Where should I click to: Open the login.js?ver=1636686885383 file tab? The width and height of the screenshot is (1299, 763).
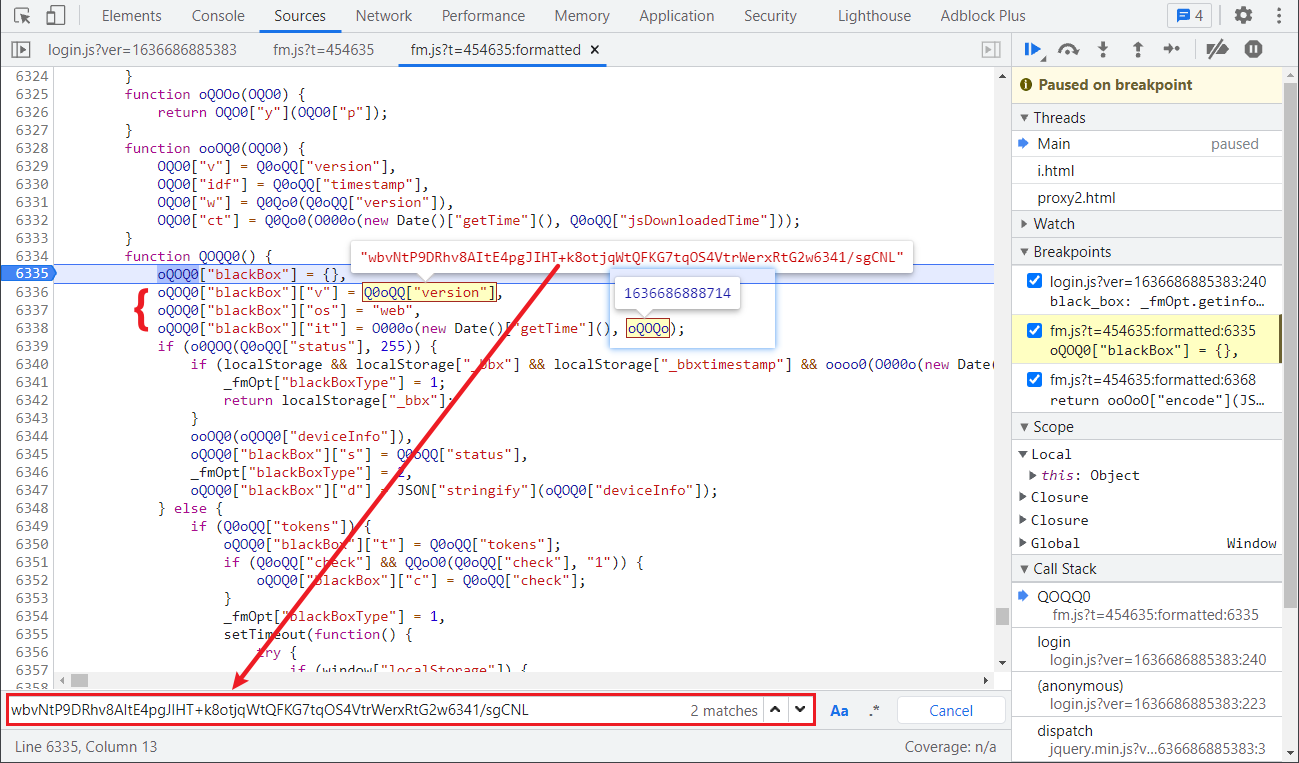click(x=142, y=50)
